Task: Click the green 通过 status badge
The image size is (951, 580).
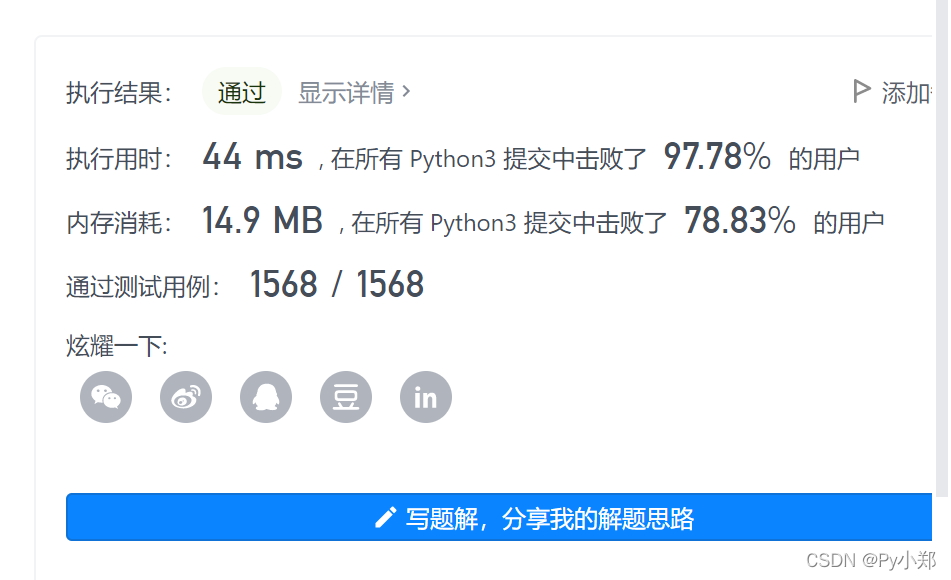Action: (x=241, y=91)
